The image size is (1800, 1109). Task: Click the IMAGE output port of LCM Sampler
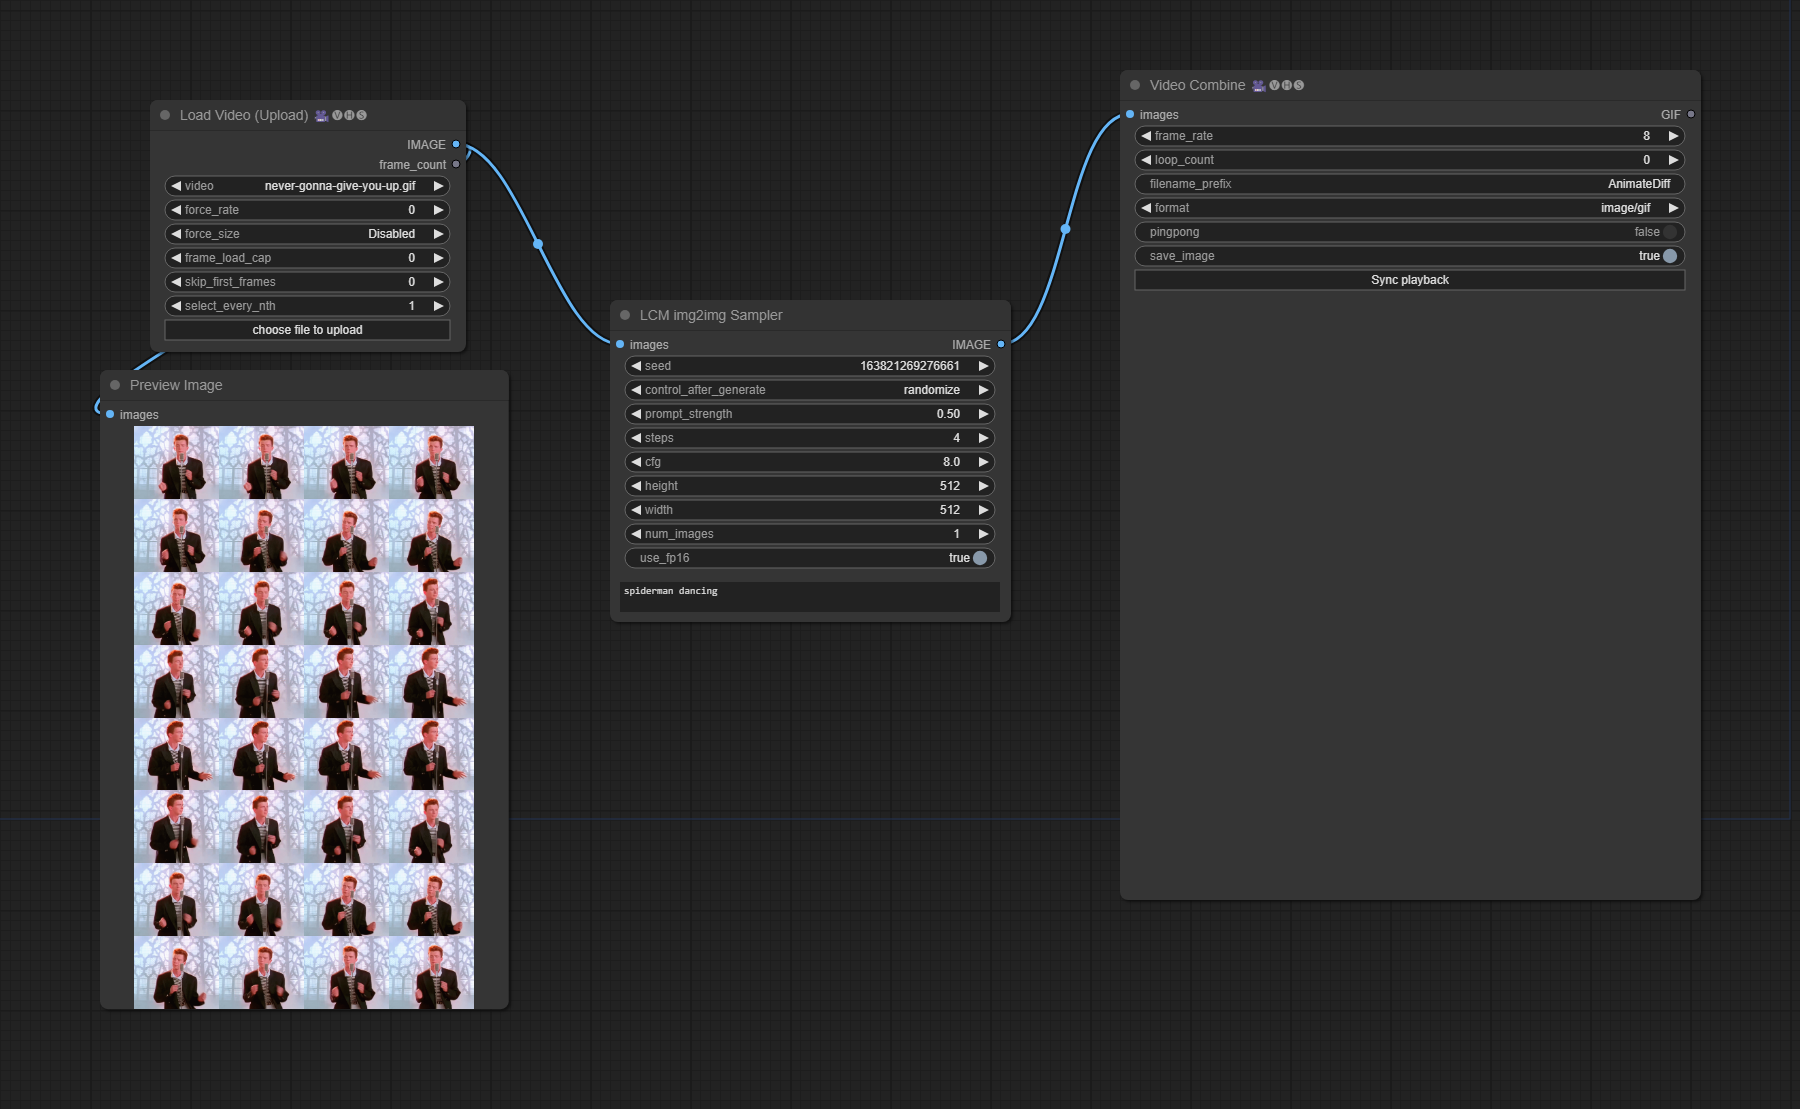(1001, 344)
